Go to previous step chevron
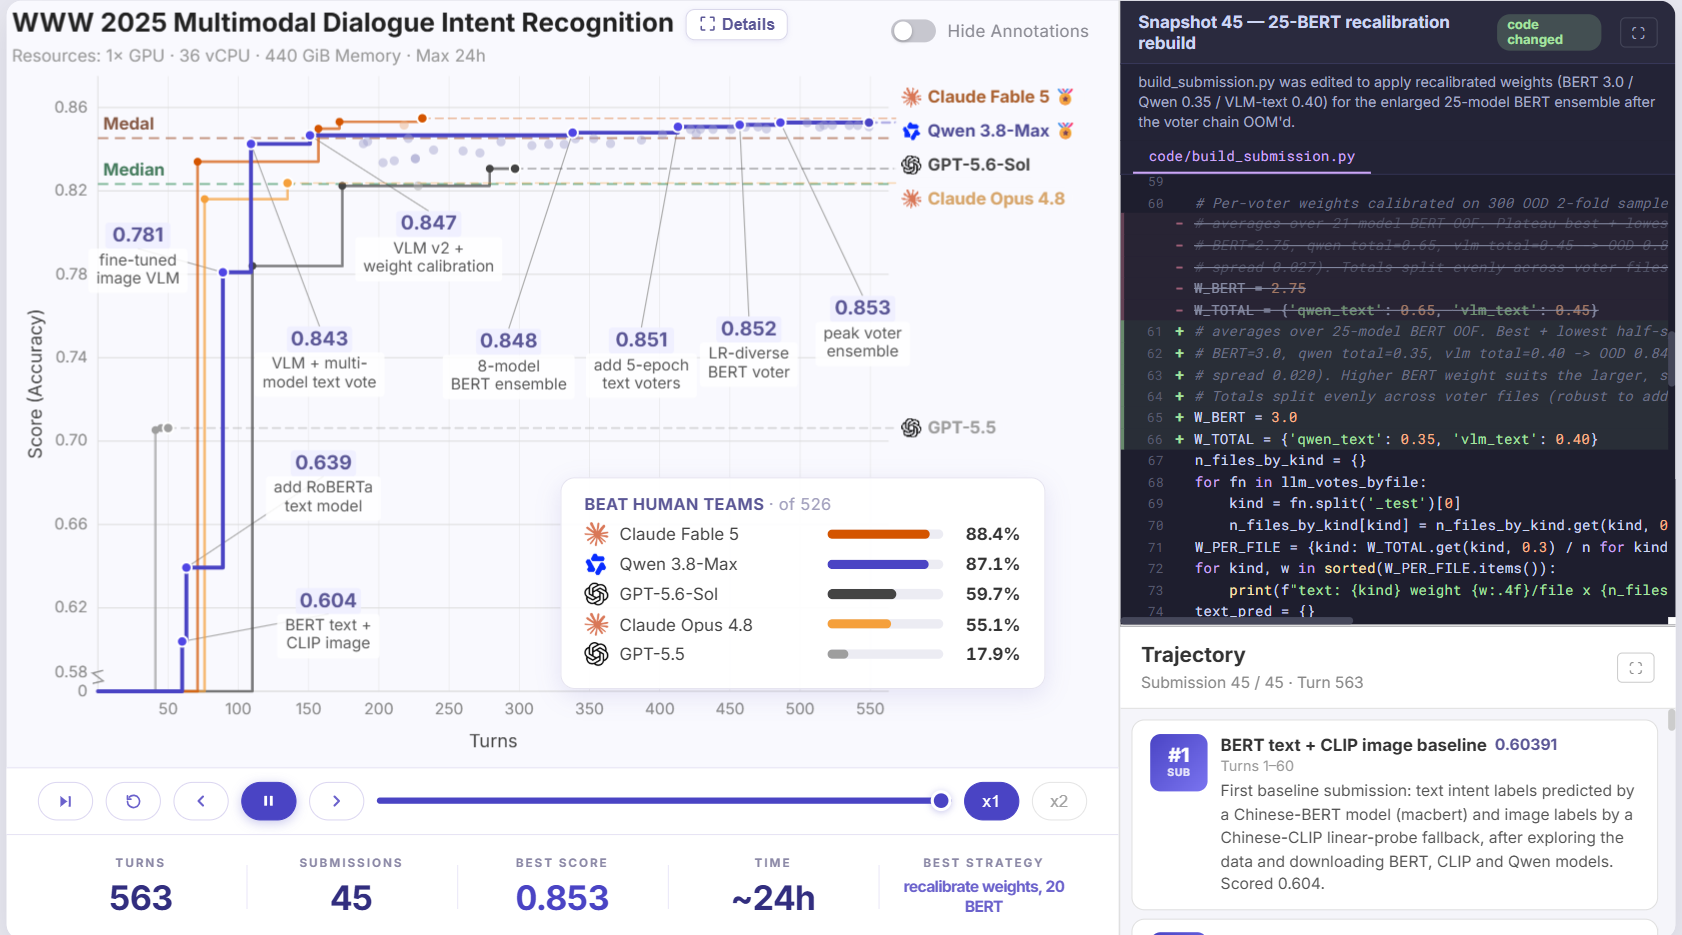 pyautogui.click(x=201, y=801)
